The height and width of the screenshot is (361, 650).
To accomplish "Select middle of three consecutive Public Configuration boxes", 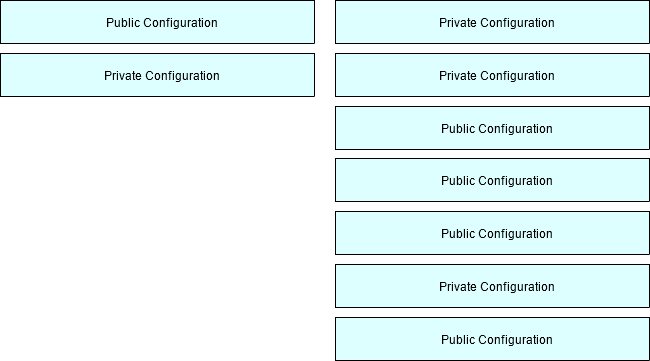I will (492, 180).
